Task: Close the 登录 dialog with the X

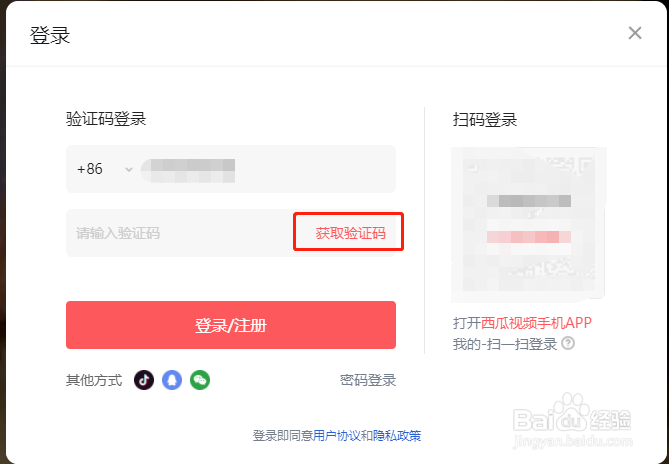Action: [635, 33]
